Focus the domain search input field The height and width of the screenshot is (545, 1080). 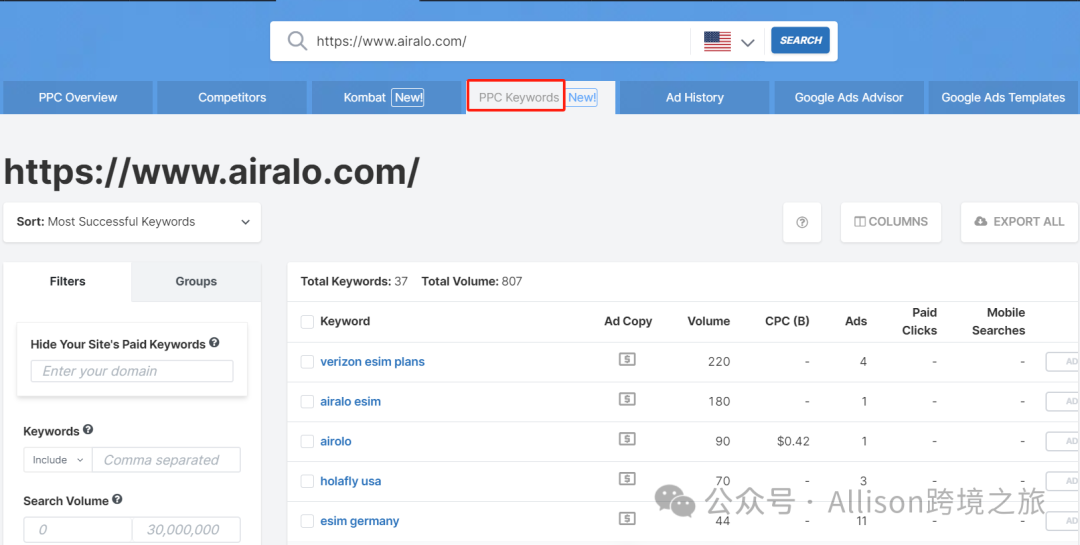tap(499, 41)
